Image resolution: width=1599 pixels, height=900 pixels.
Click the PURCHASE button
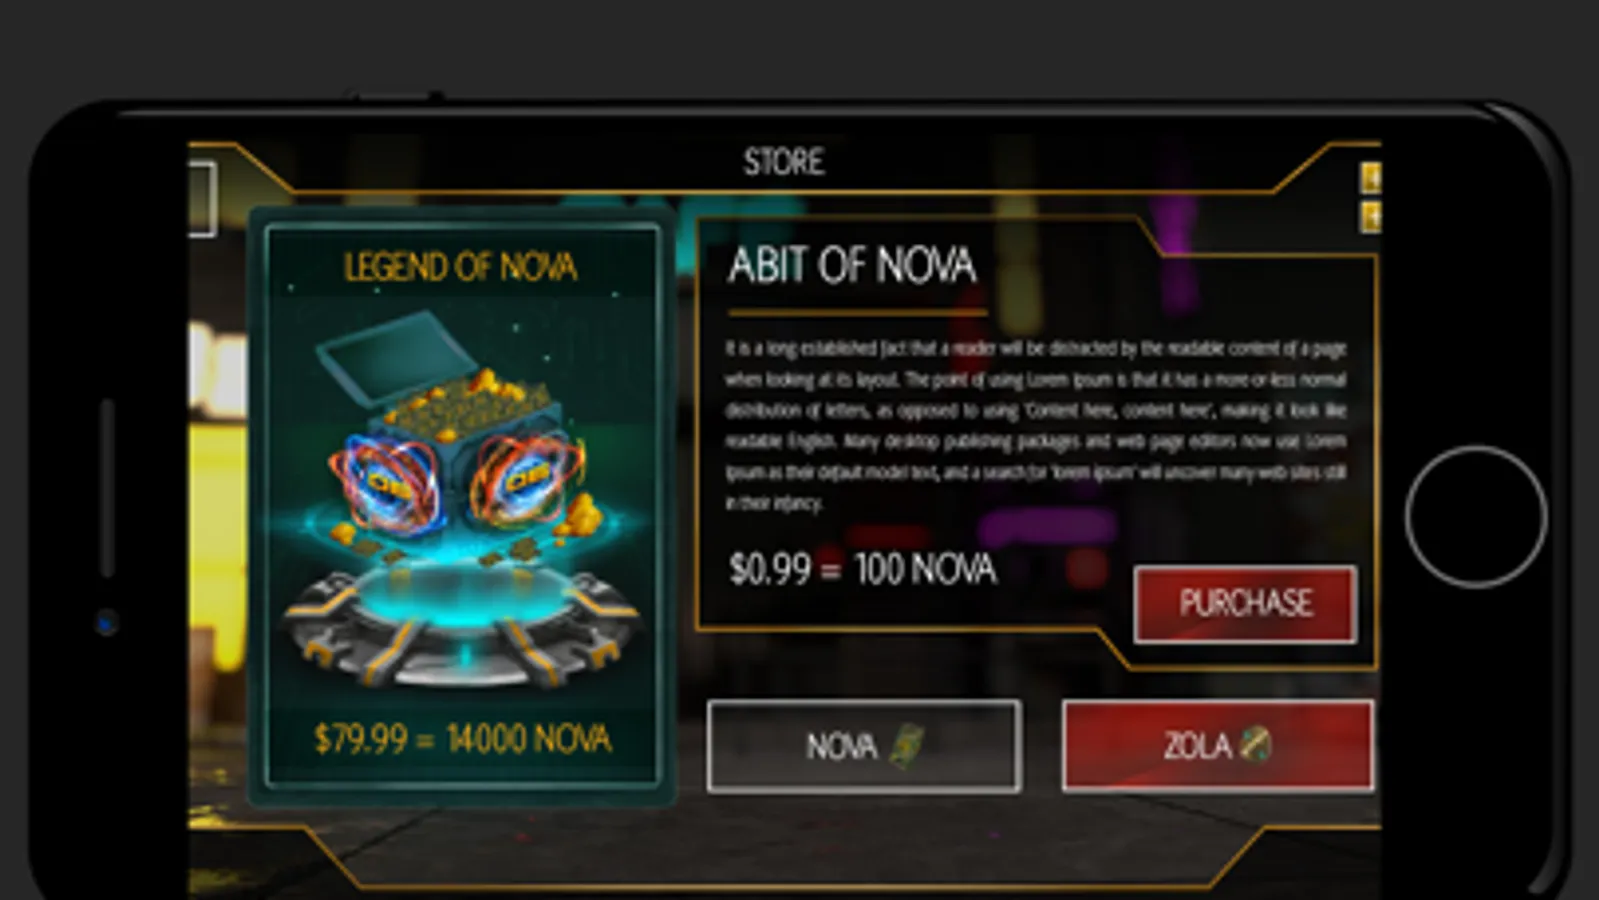tap(1245, 603)
